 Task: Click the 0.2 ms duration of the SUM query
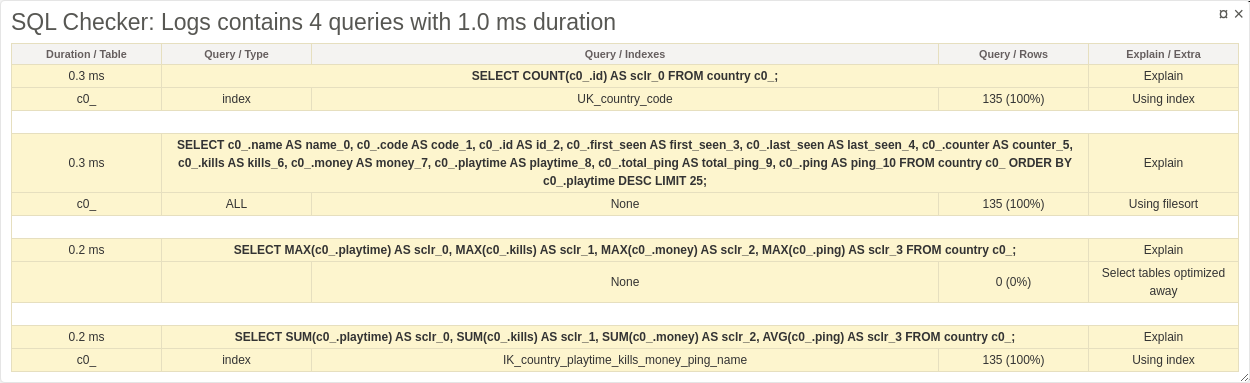coord(86,337)
